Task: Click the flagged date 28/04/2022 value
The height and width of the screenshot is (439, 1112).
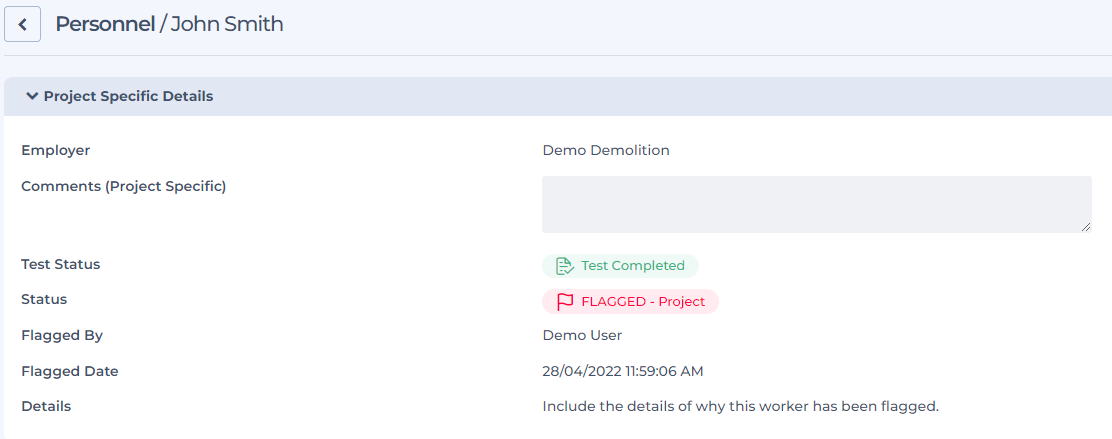Action: (x=622, y=371)
